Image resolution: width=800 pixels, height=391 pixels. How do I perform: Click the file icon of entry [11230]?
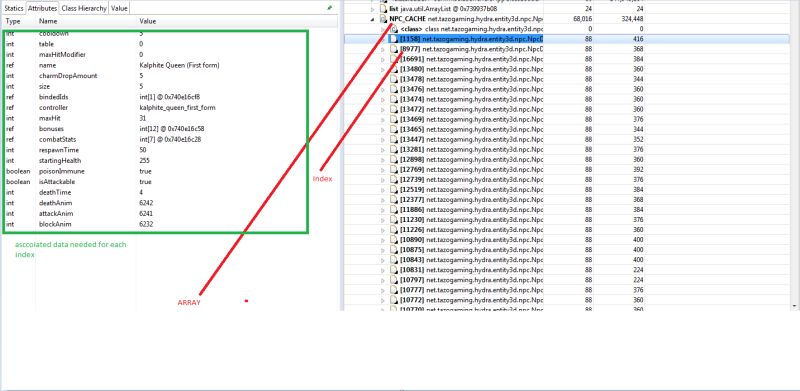point(393,219)
